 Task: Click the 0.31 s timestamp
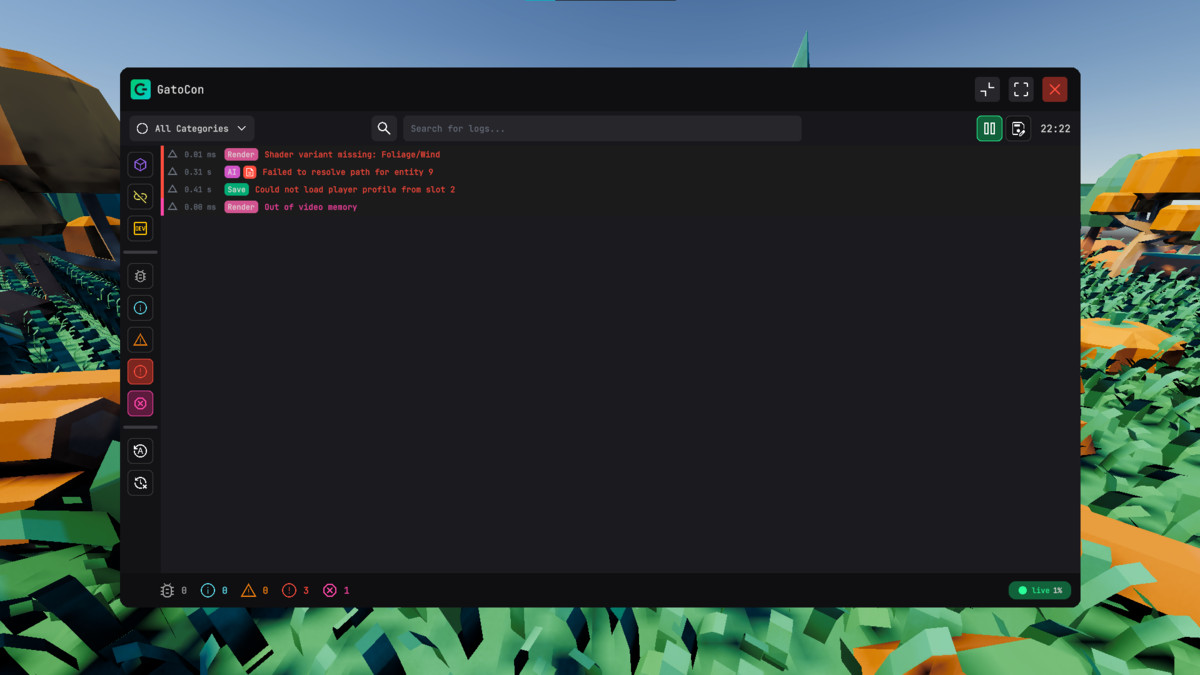pos(198,172)
